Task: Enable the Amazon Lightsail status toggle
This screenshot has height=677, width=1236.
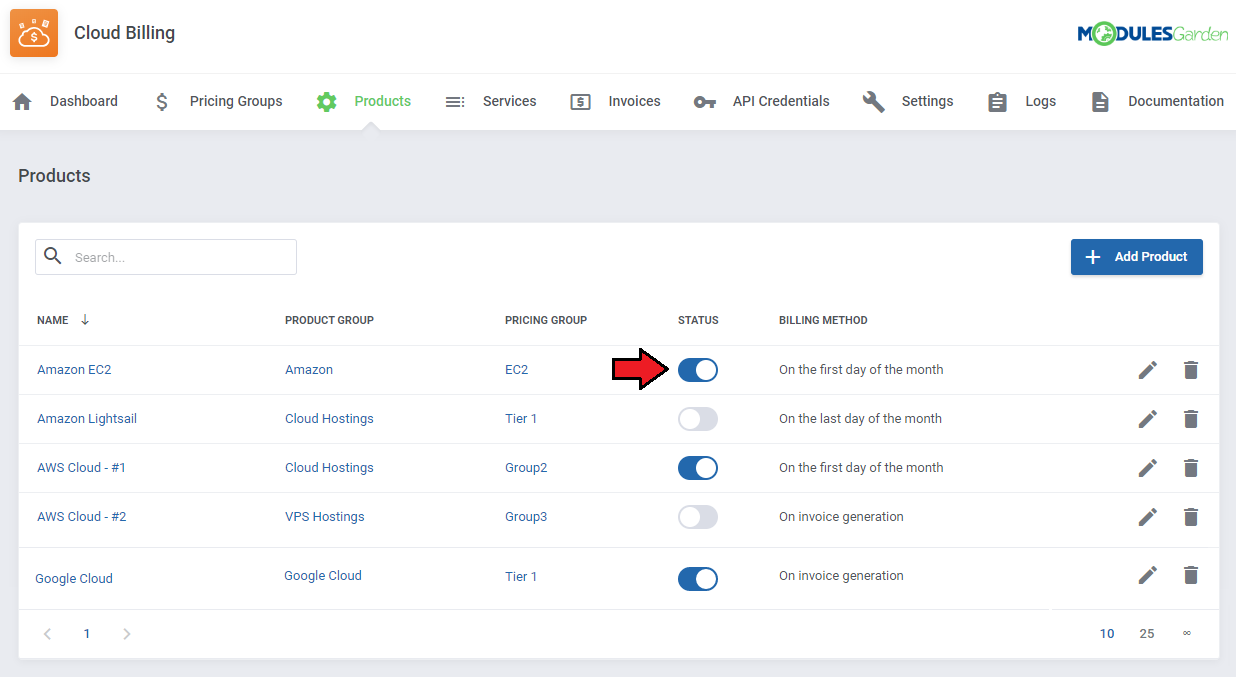Action: point(697,419)
